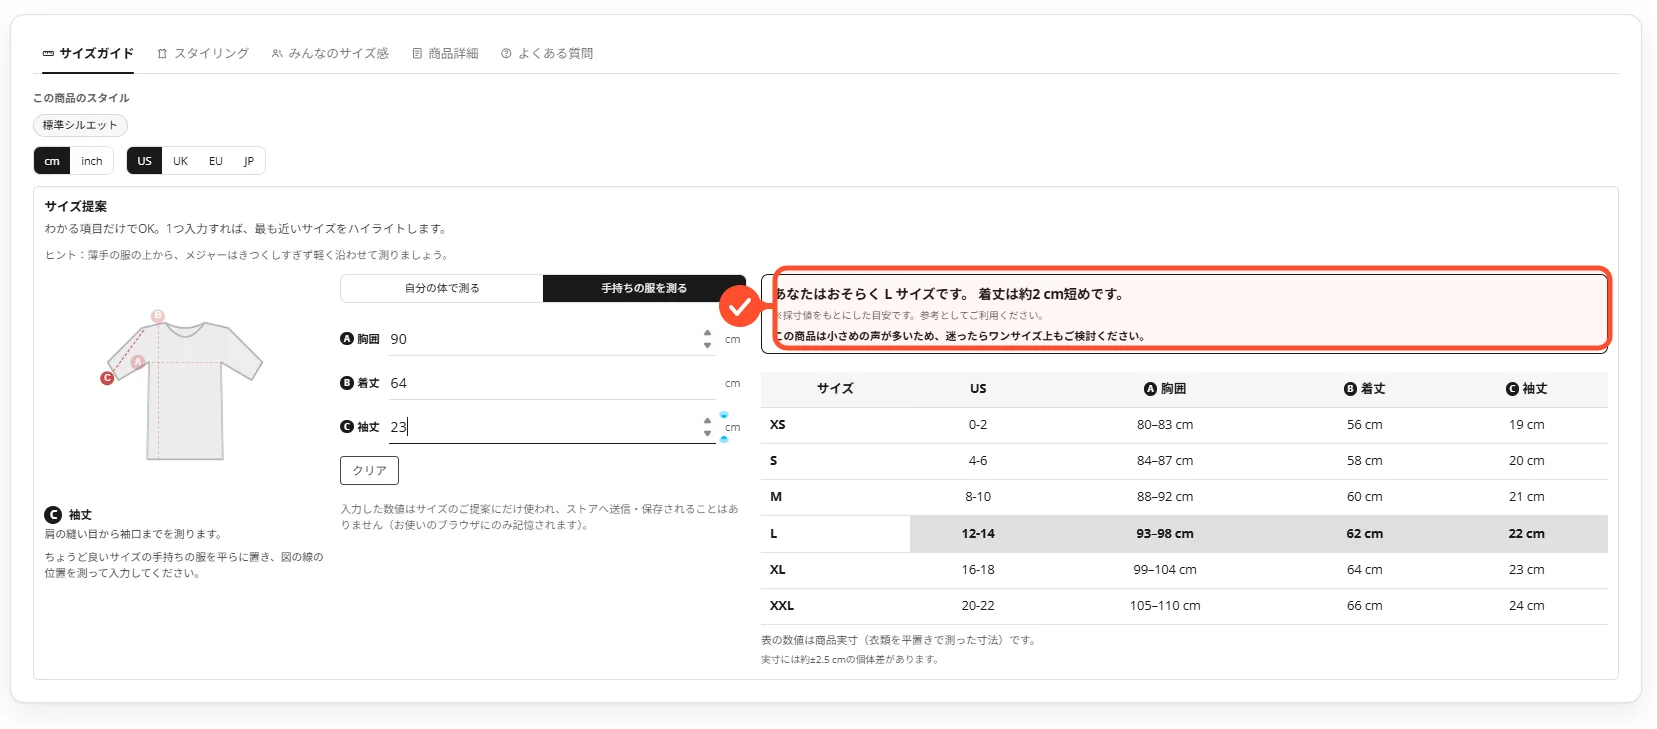Viewport: 1657px width, 729px height.
Task: Click the B badge beside the 着丈 input
Action: 347,383
